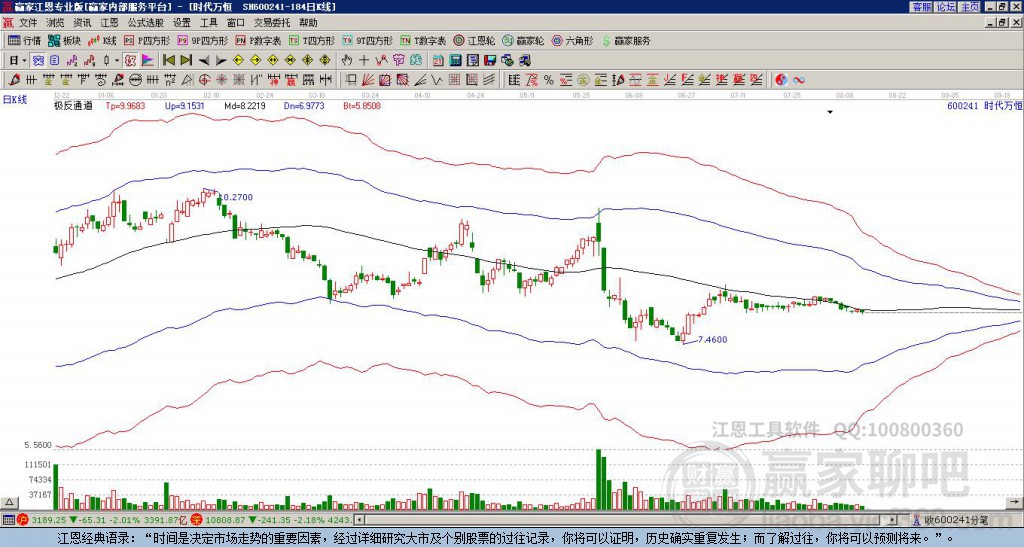The image size is (1024, 548).
Task: Open the 文件 menu
Action: point(28,23)
